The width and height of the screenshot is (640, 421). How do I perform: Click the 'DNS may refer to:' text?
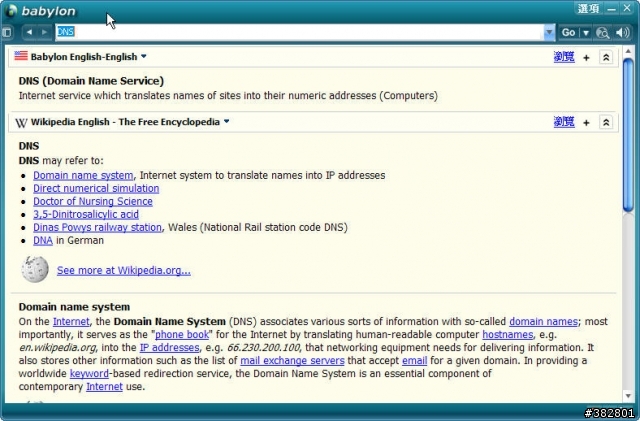point(61,161)
